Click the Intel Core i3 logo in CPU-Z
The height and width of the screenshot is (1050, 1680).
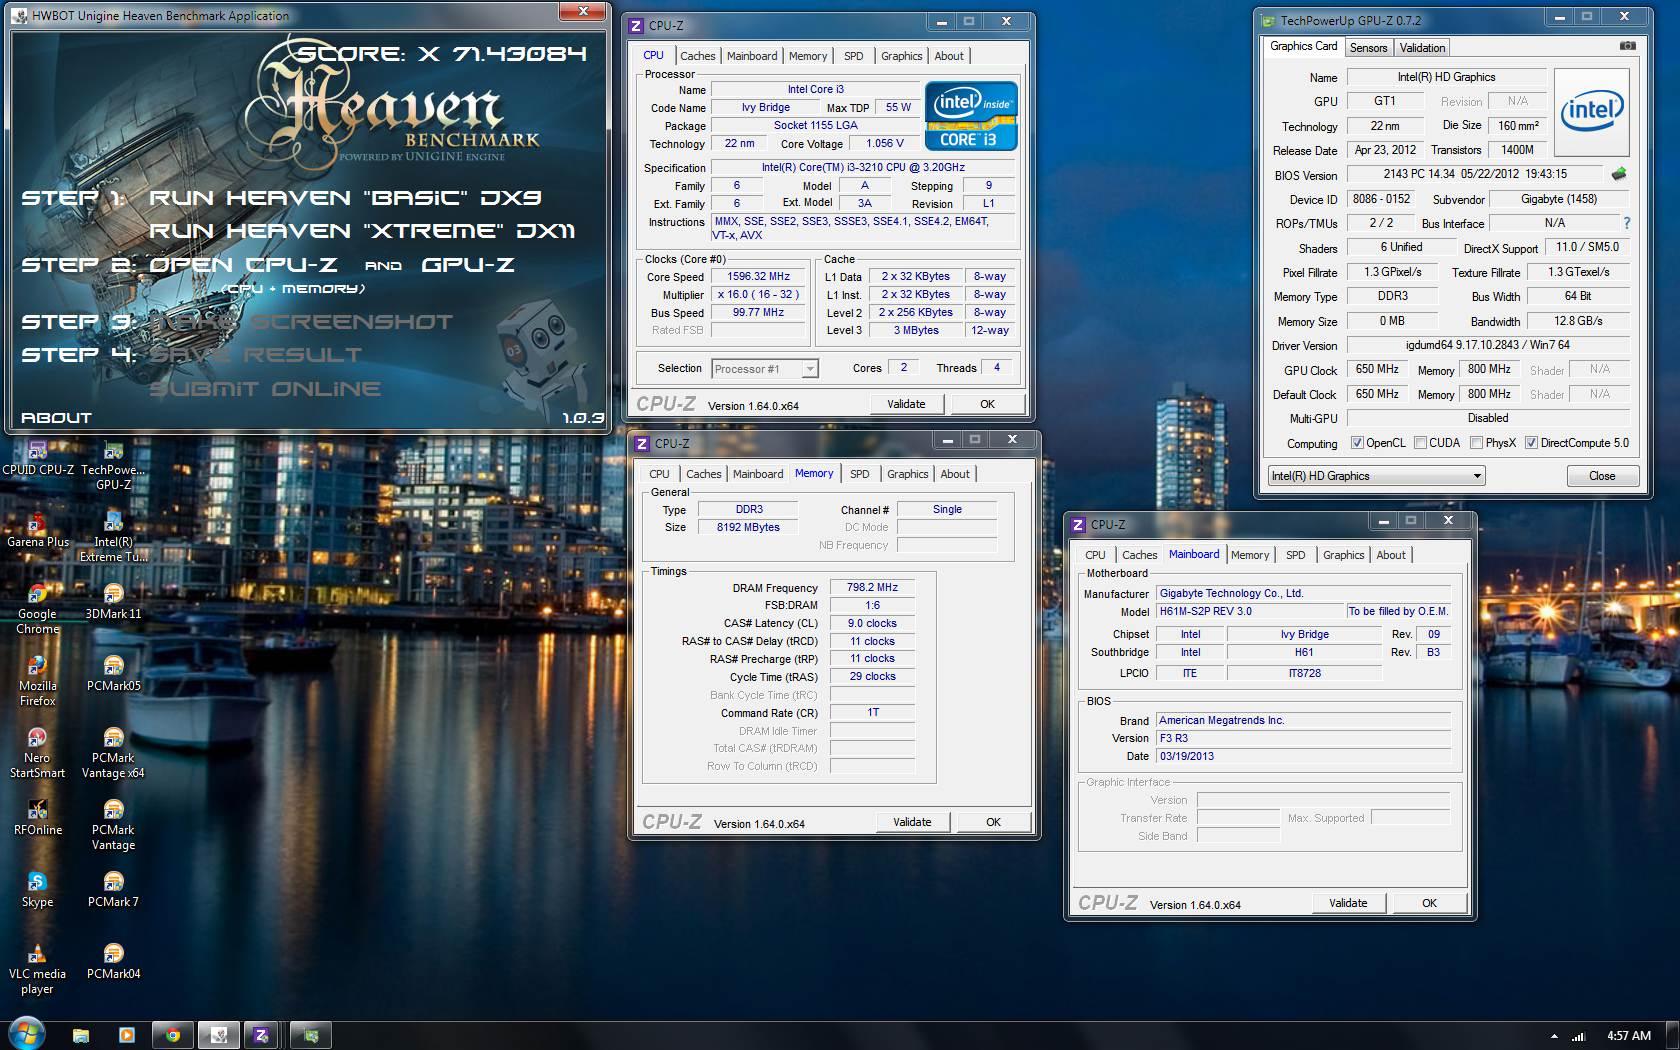tap(971, 116)
